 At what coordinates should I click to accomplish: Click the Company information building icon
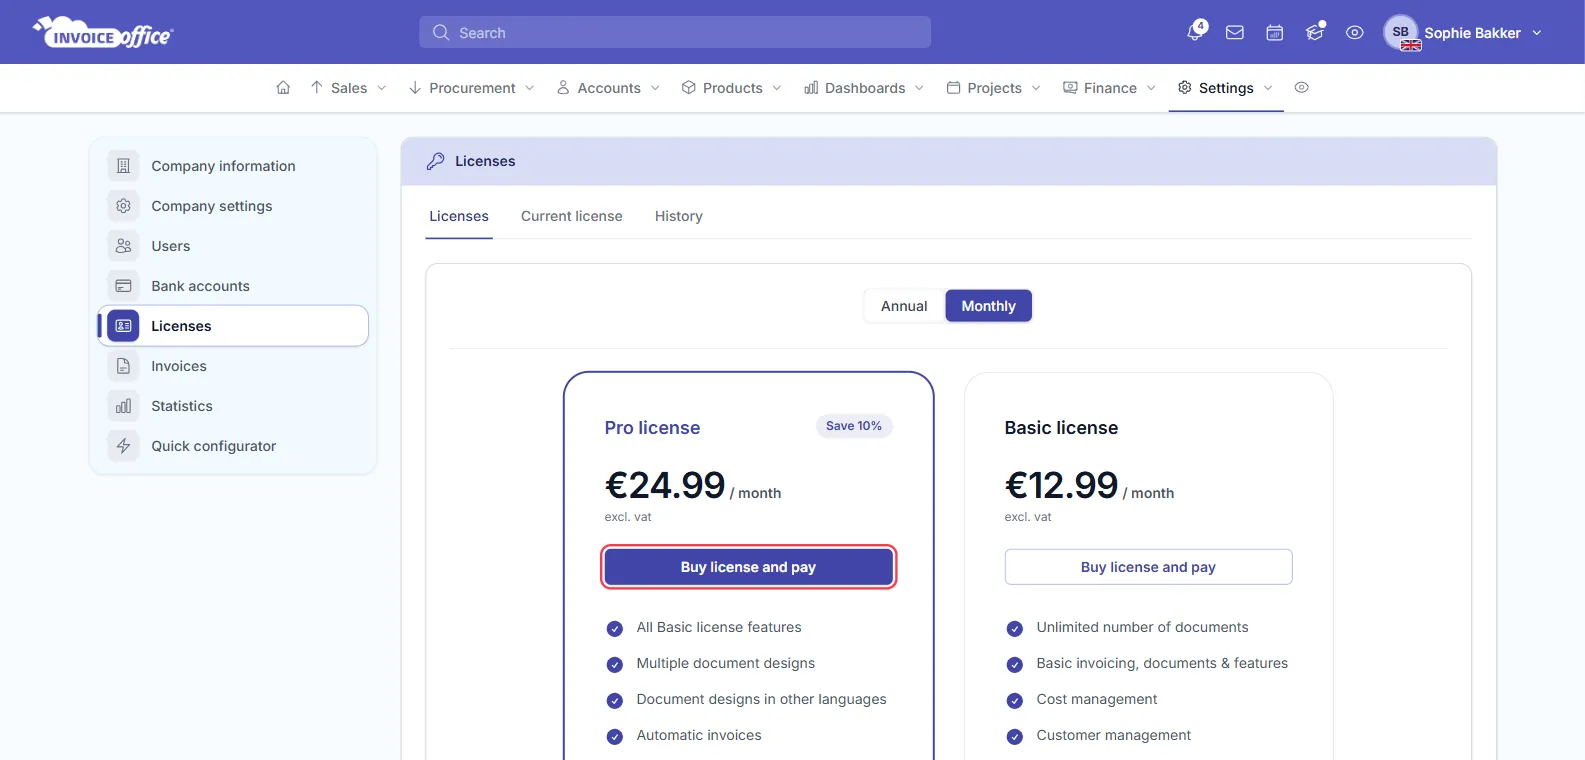(123, 166)
